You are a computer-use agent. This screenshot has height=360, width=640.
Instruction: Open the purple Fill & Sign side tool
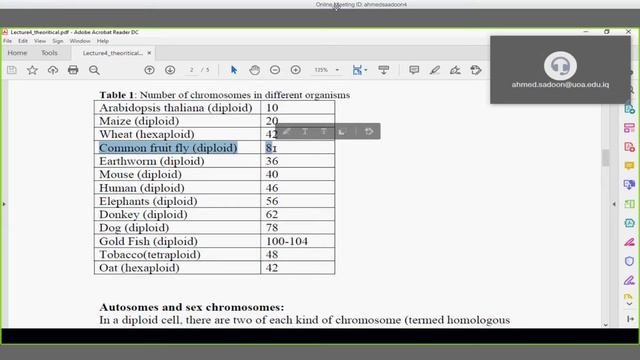coord(629,280)
